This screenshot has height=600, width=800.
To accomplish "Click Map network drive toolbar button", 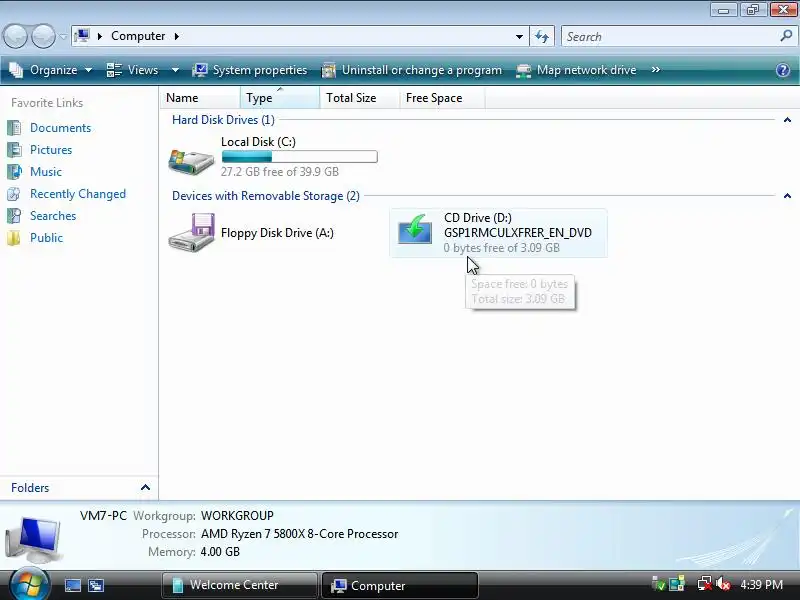I will coord(576,70).
